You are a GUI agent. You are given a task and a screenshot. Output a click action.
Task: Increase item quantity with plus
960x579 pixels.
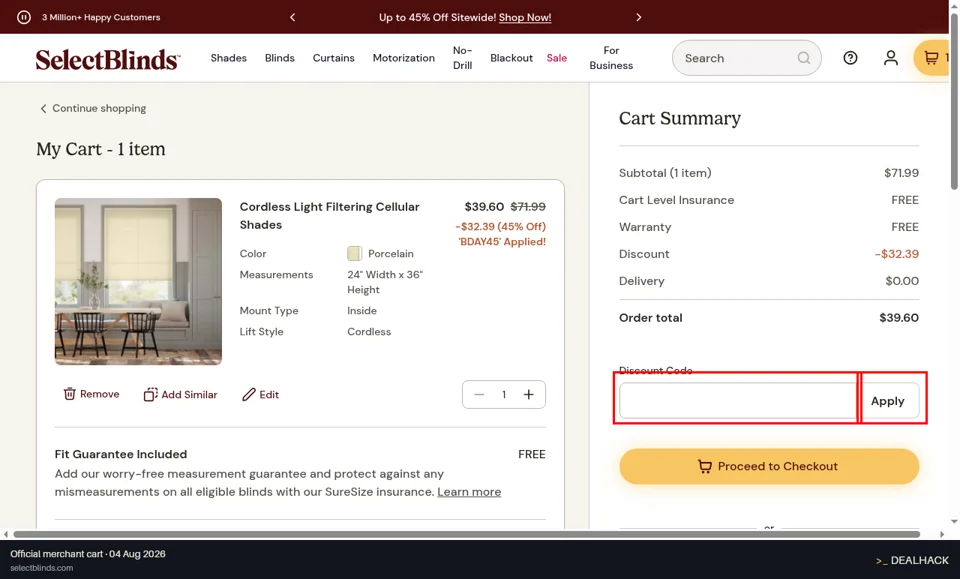click(x=529, y=395)
